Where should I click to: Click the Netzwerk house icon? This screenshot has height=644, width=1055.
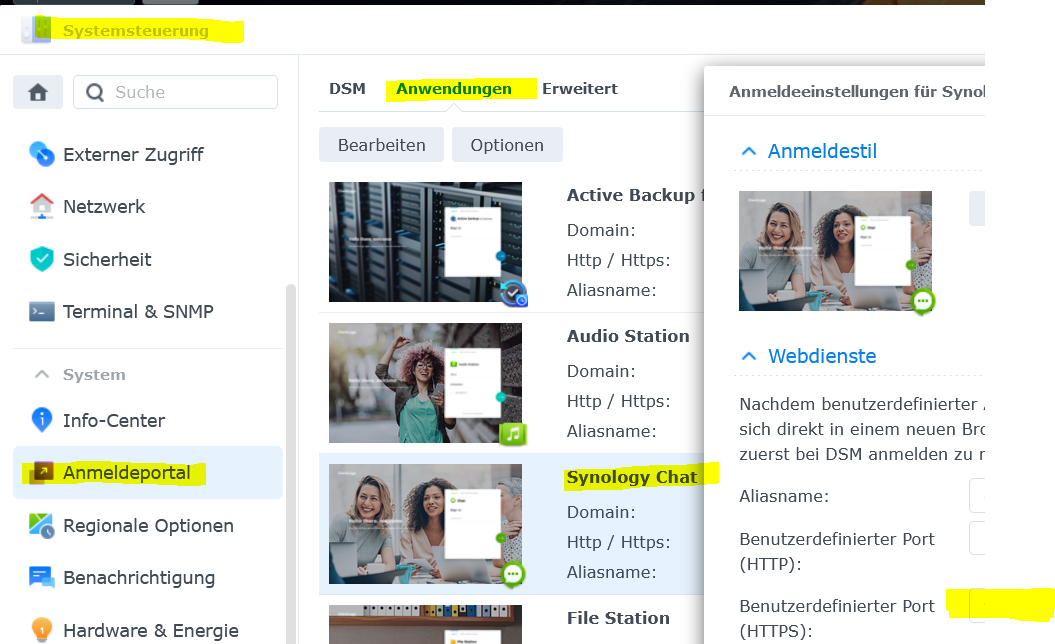pos(42,207)
